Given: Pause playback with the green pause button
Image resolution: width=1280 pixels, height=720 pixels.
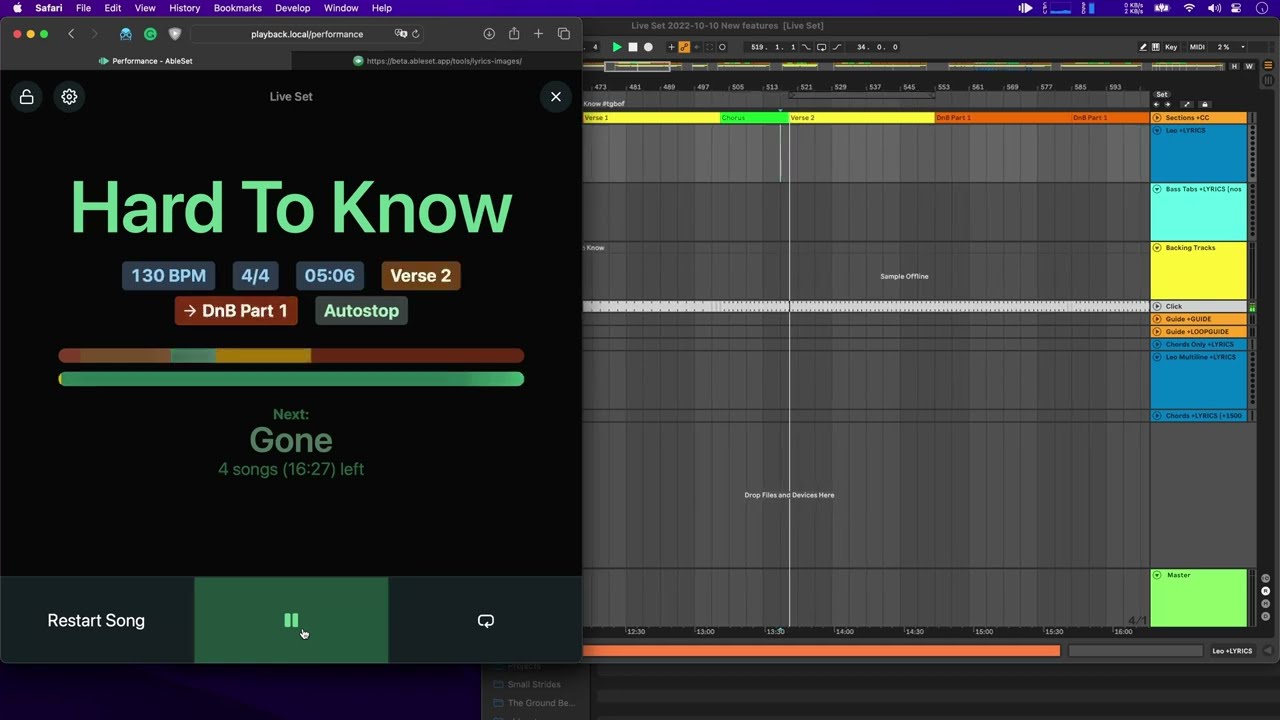Looking at the screenshot, I should click(x=291, y=620).
